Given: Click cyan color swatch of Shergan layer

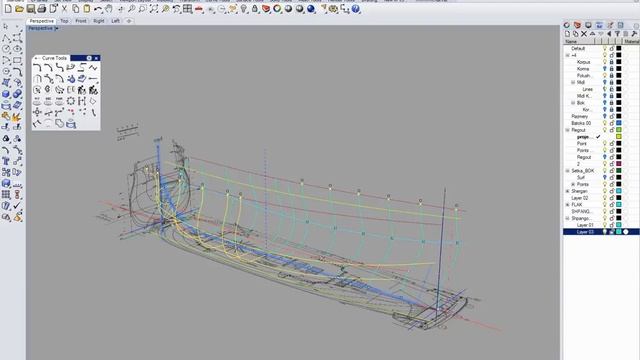Looking at the screenshot, I should [x=619, y=191].
